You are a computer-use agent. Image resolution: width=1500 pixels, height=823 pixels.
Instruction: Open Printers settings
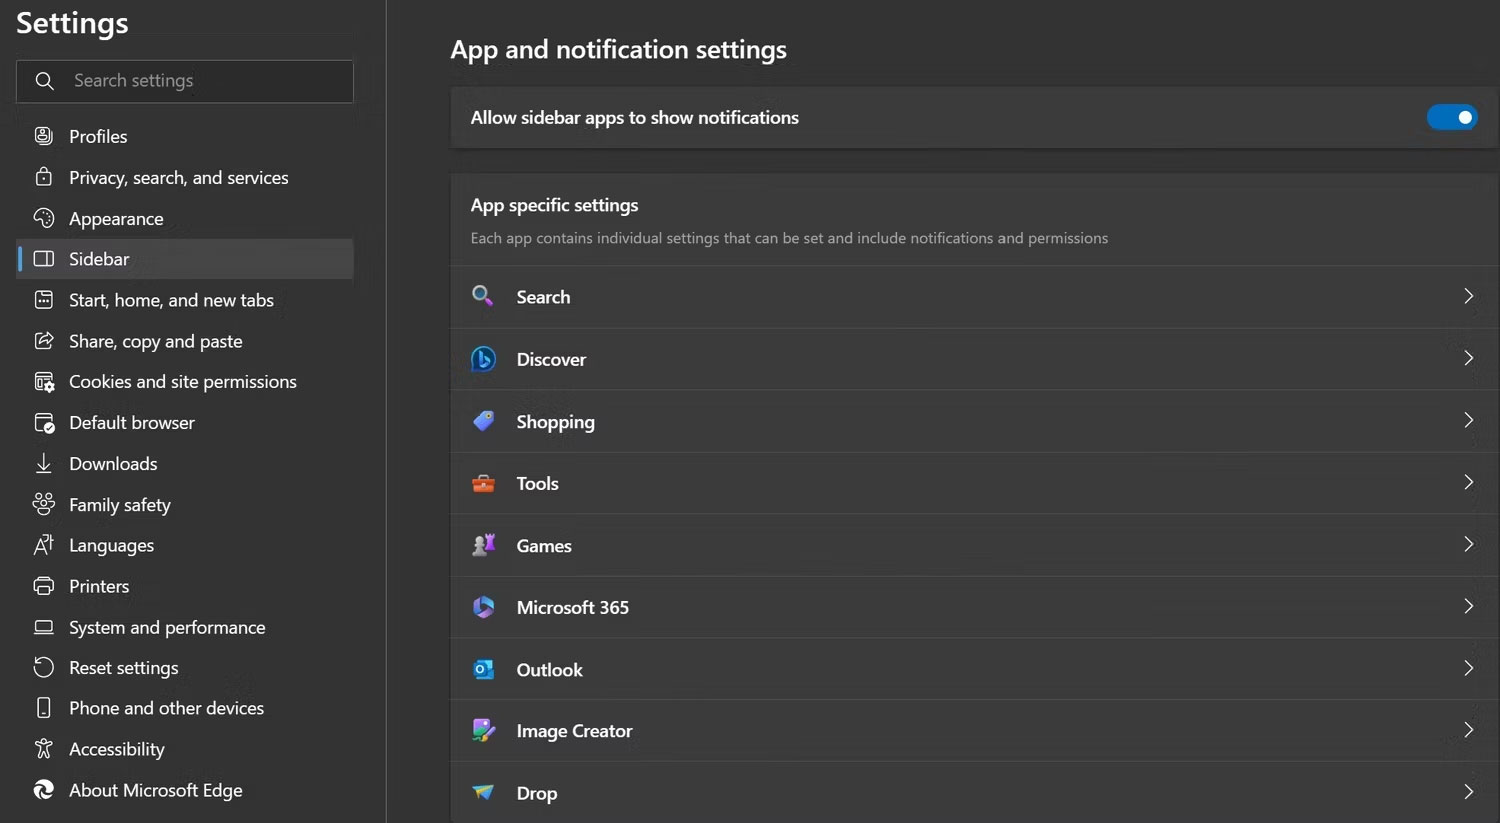point(185,586)
